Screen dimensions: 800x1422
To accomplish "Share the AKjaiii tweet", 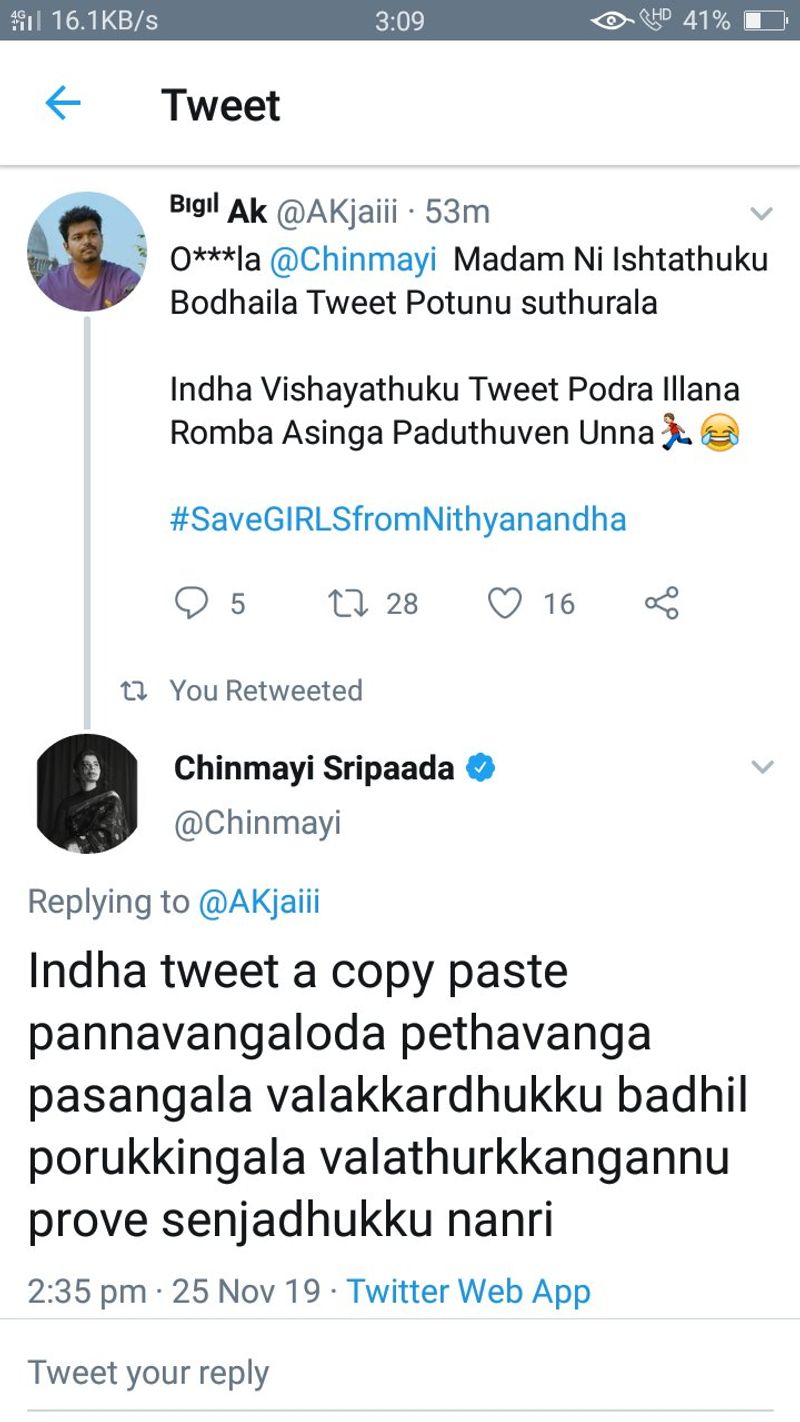I will coord(661,603).
